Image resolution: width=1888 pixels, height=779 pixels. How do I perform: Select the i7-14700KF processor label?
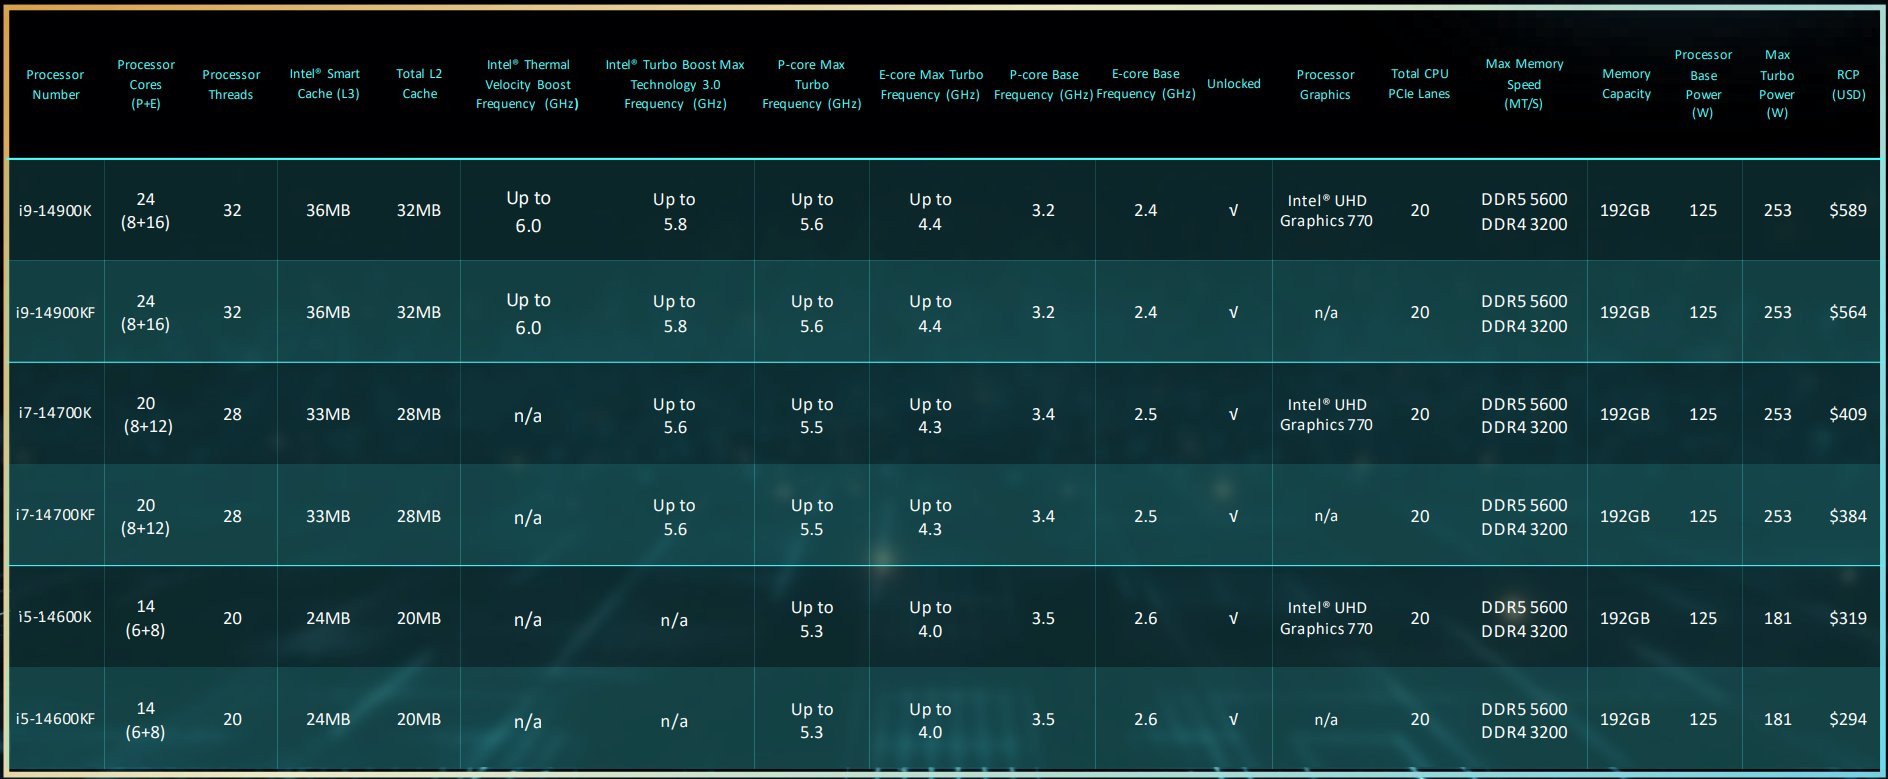pyautogui.click(x=55, y=515)
